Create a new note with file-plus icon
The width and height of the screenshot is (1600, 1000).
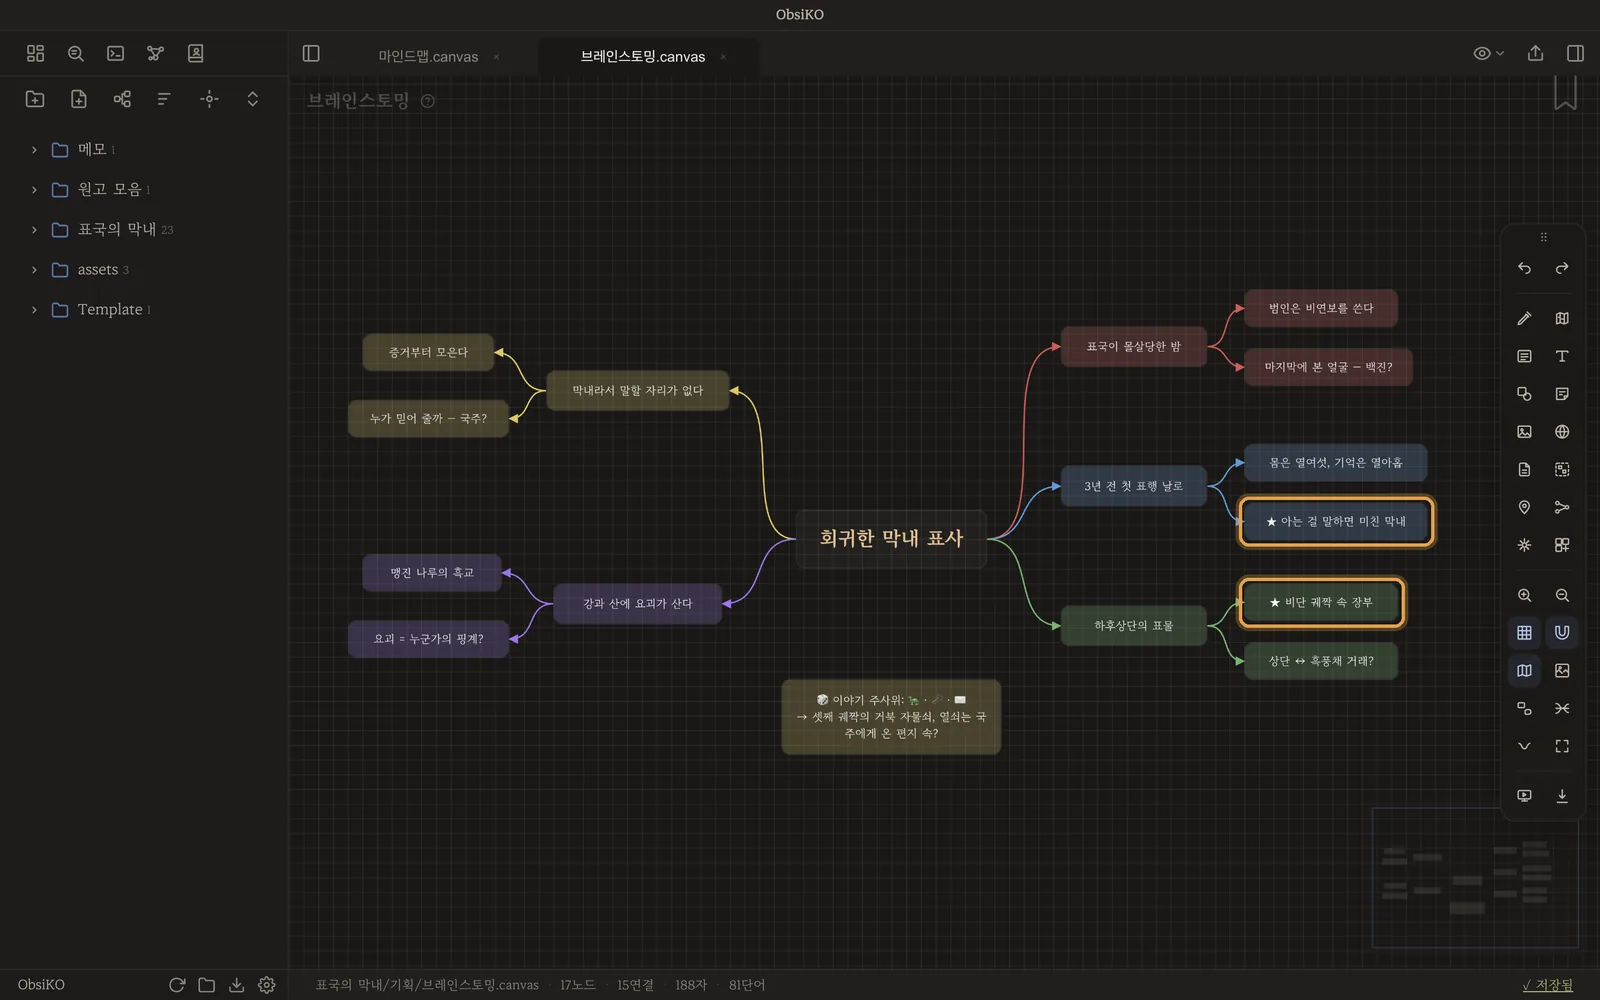pyautogui.click(x=79, y=99)
